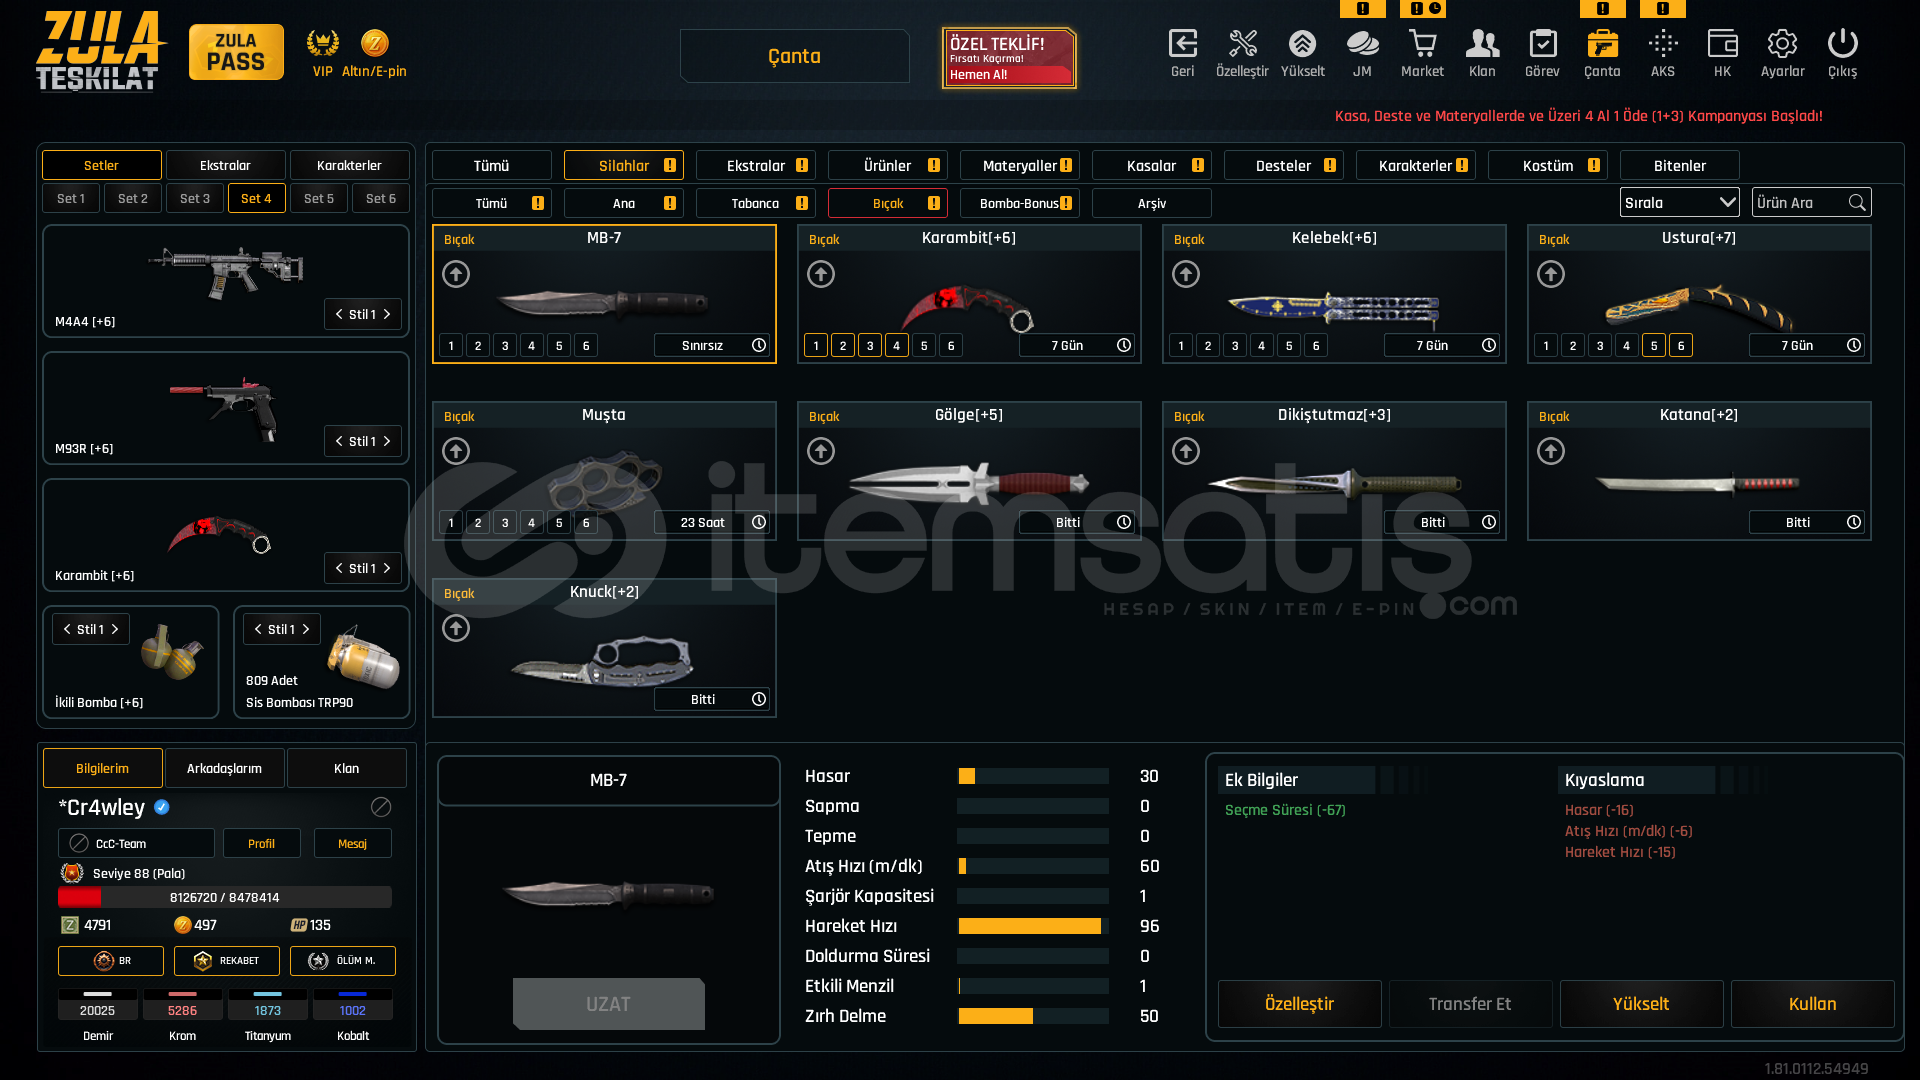Open the Market shopping cart icon
The width and height of the screenshot is (1920, 1080).
tap(1422, 45)
